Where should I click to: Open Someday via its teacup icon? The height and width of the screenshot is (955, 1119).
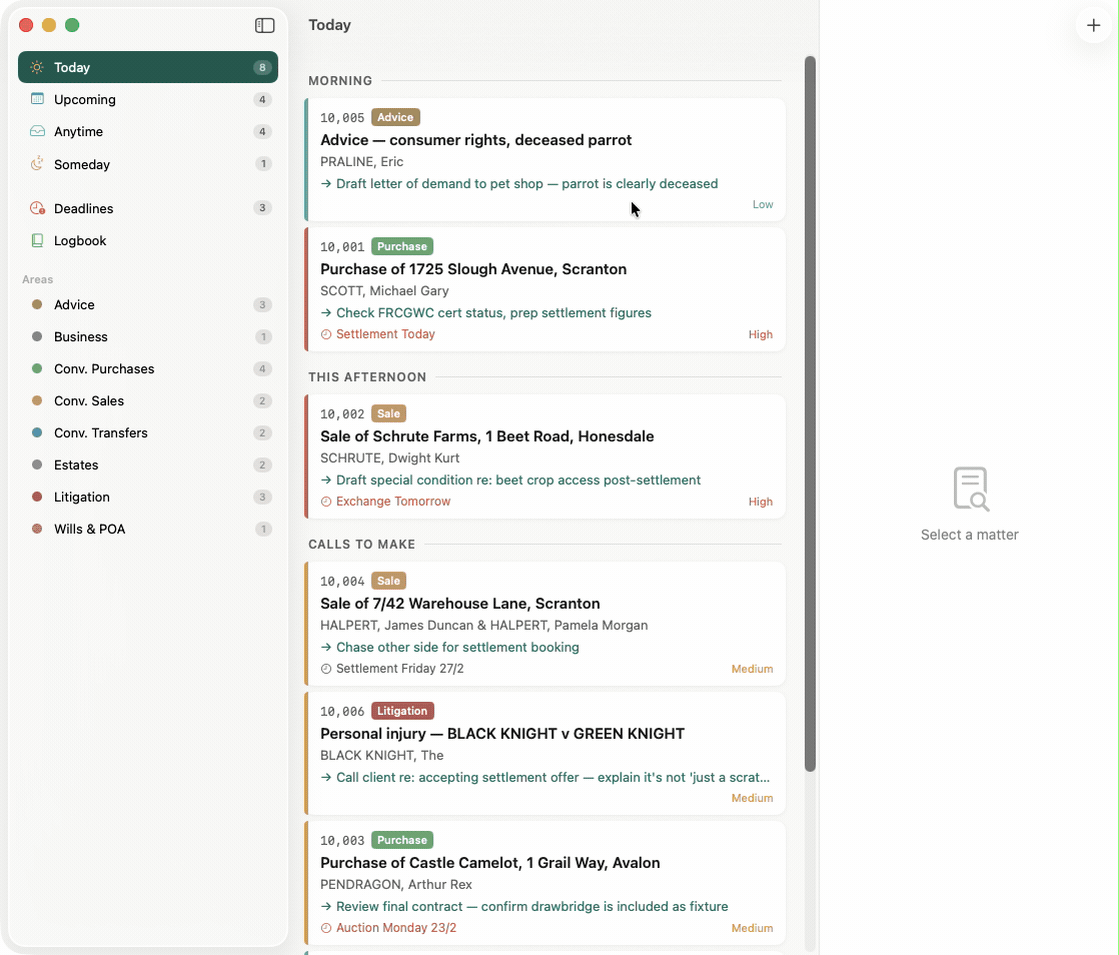coord(36,164)
